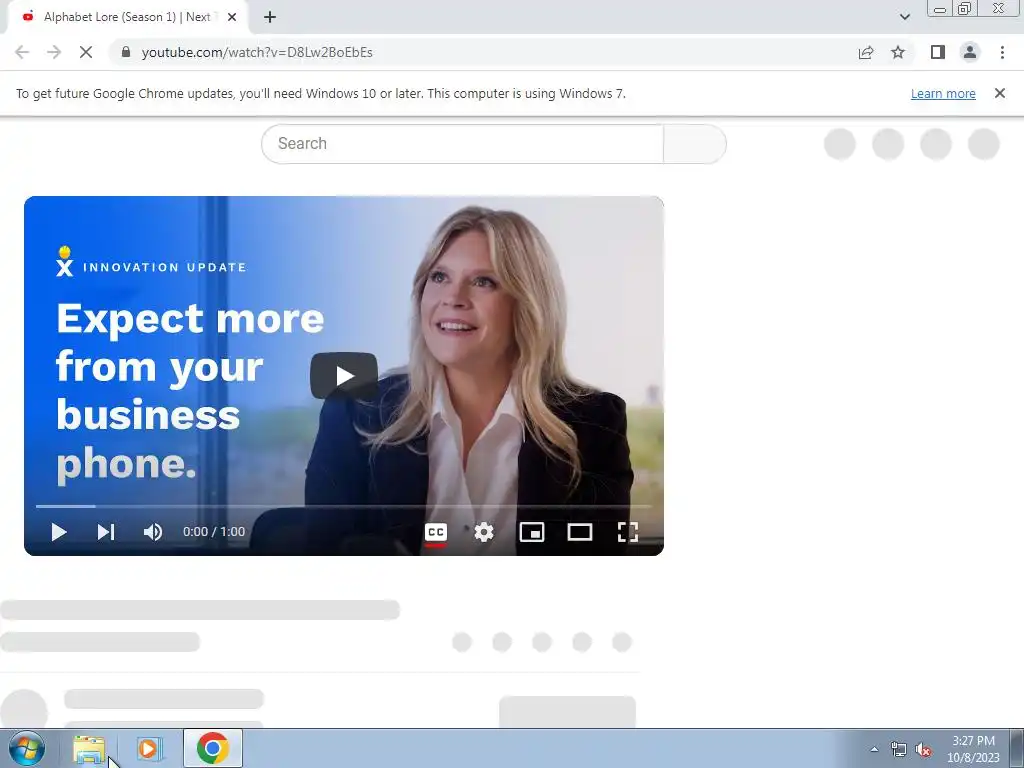Select the Alphabet Lore tab
Image resolution: width=1024 pixels, height=768 pixels.
pos(127,17)
